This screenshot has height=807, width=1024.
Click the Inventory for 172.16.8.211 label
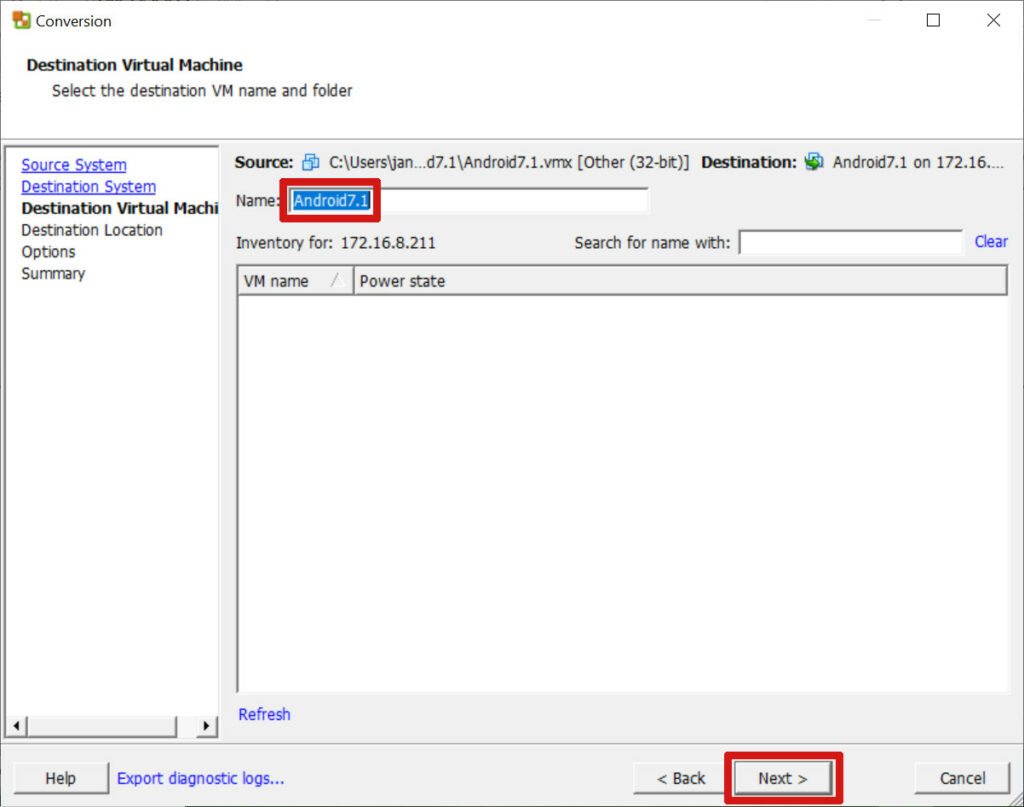[x=336, y=243]
